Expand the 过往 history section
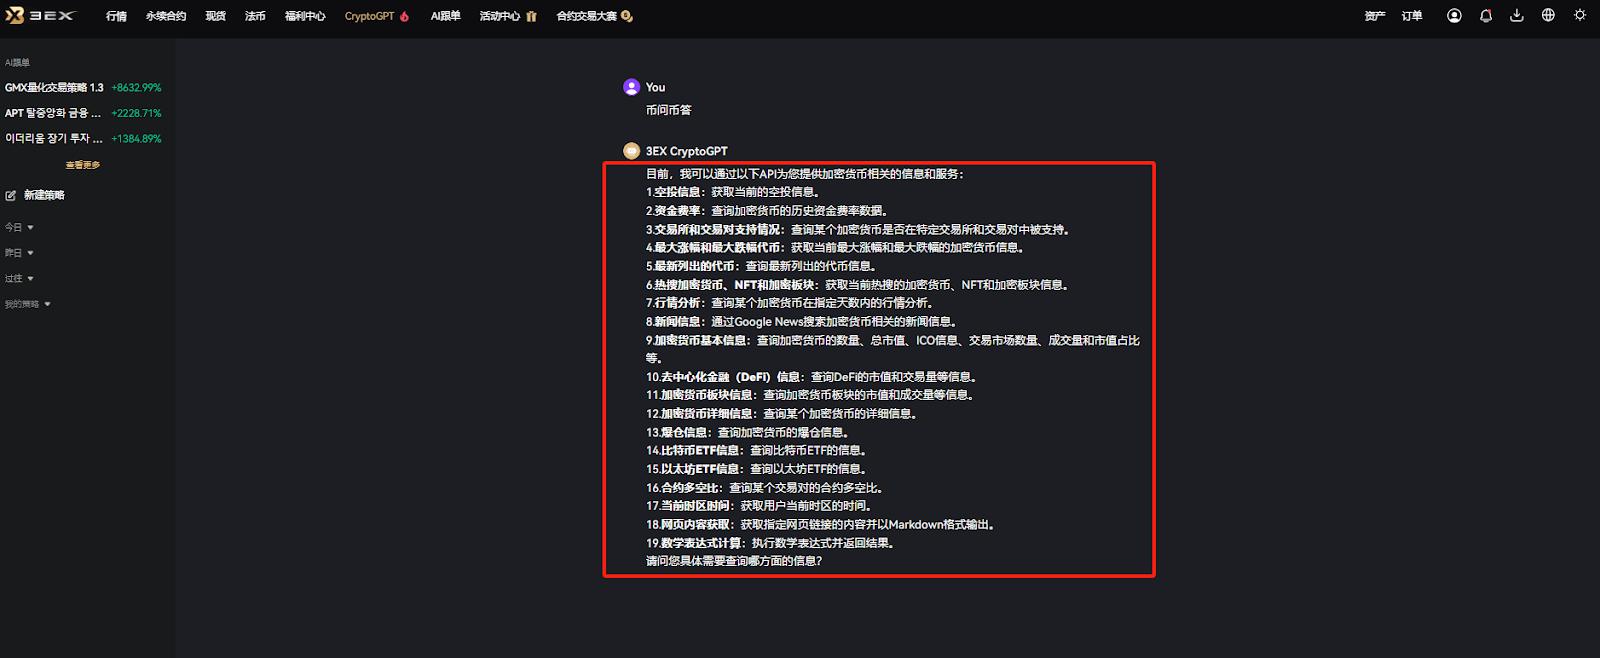This screenshot has height=658, width=1600. coord(19,279)
